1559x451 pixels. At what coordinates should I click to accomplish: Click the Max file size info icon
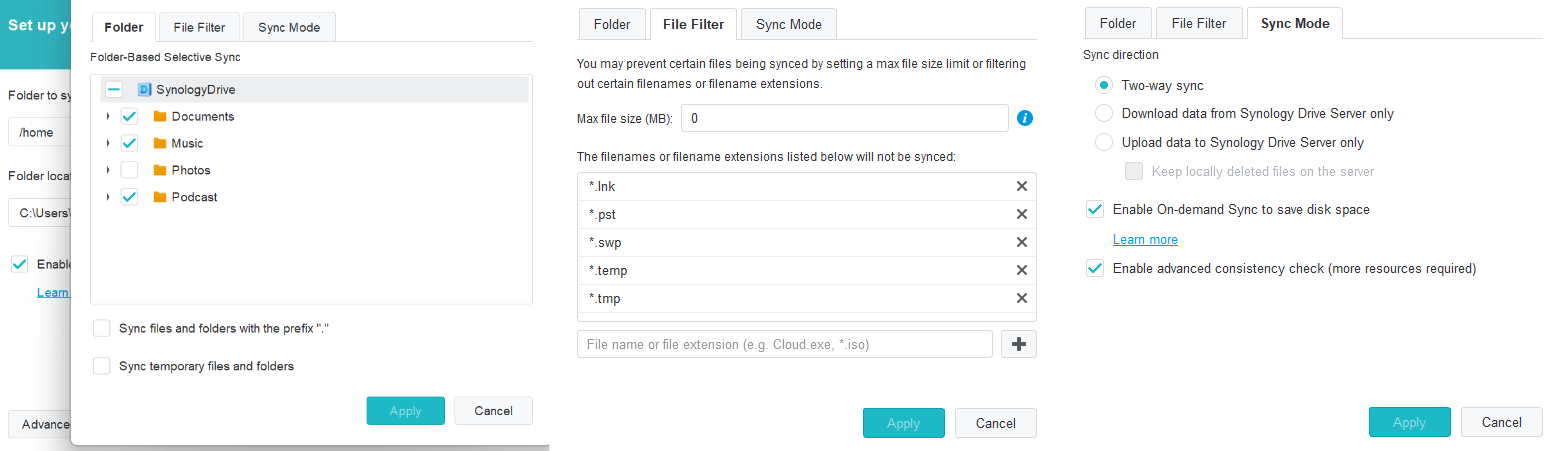(x=1024, y=118)
